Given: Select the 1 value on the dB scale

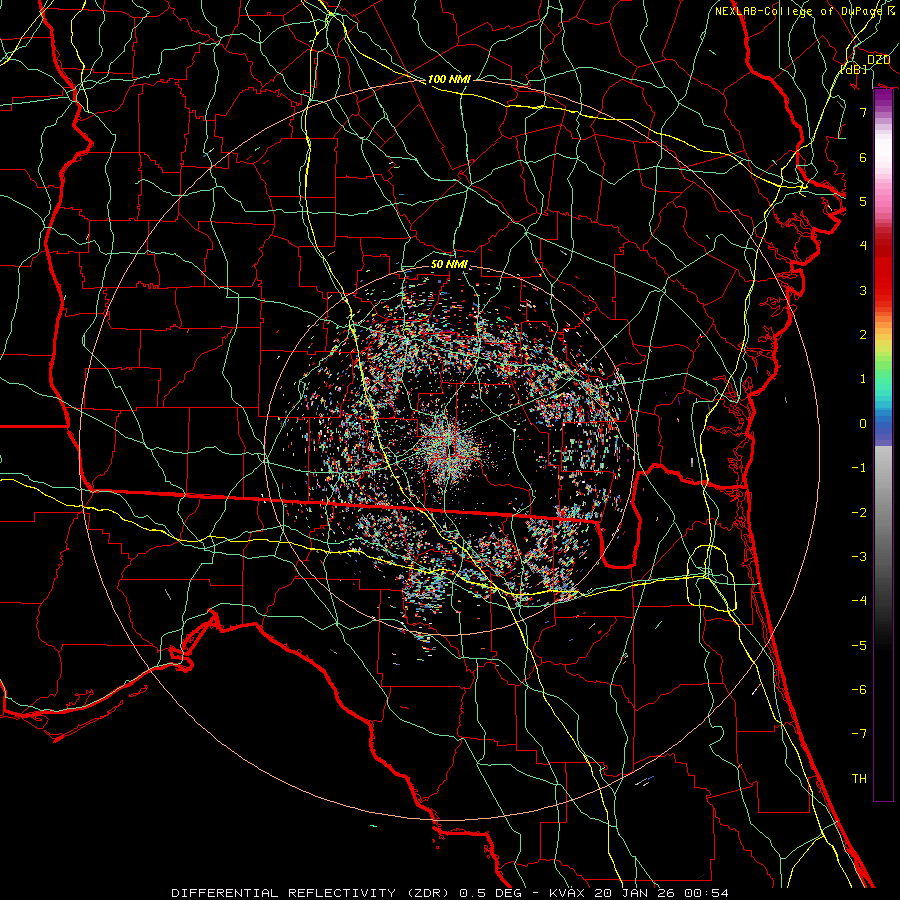Looking at the screenshot, I should (x=863, y=379).
